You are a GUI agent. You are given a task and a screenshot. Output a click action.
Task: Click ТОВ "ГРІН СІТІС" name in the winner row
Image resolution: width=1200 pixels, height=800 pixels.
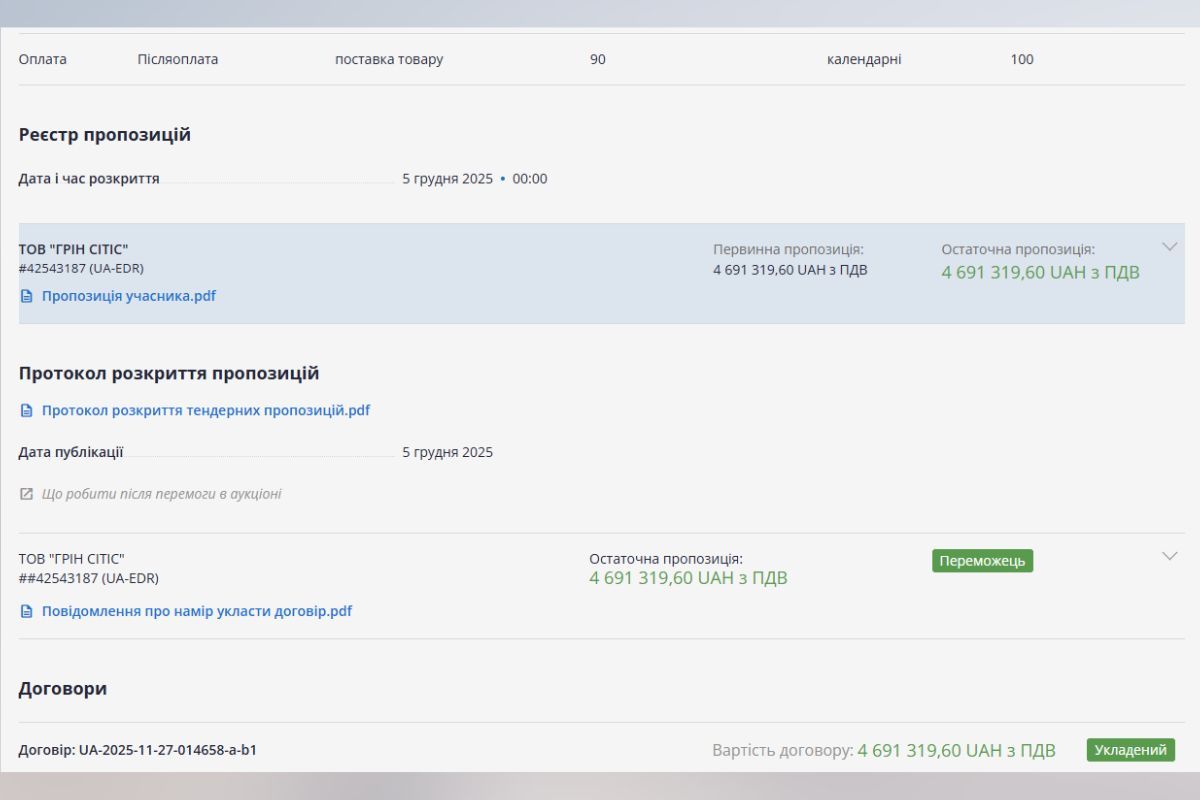click(71, 559)
